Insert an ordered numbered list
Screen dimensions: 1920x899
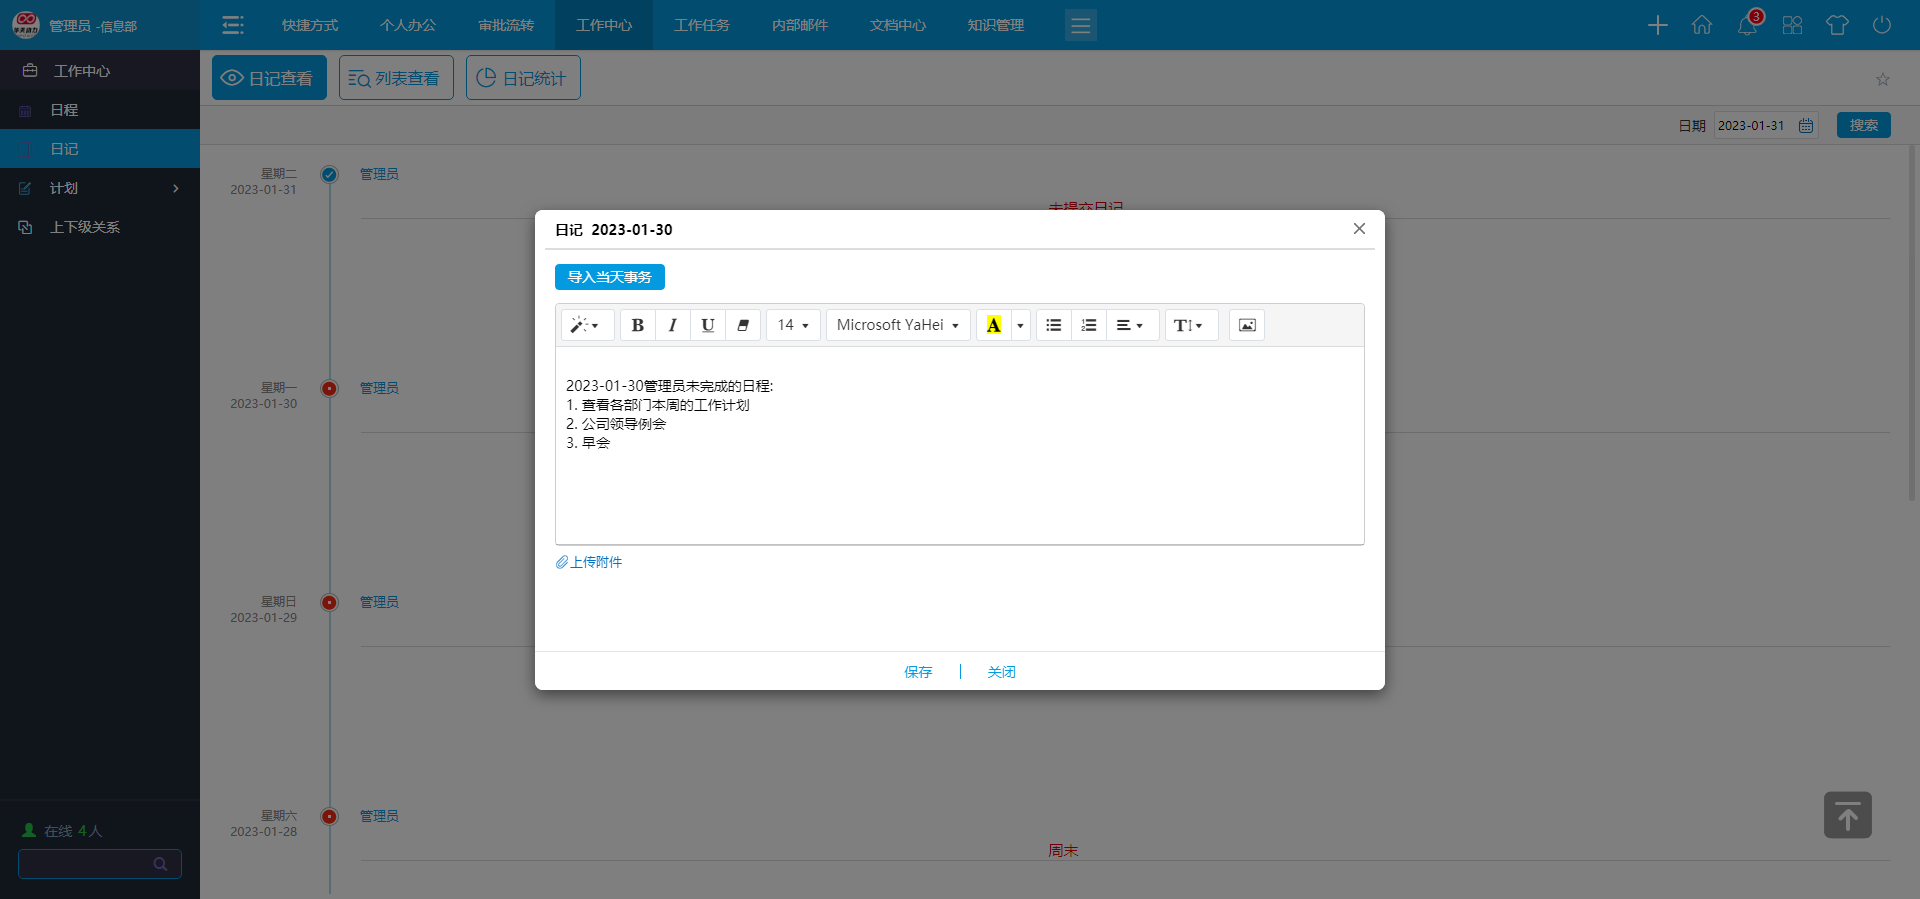click(1089, 325)
